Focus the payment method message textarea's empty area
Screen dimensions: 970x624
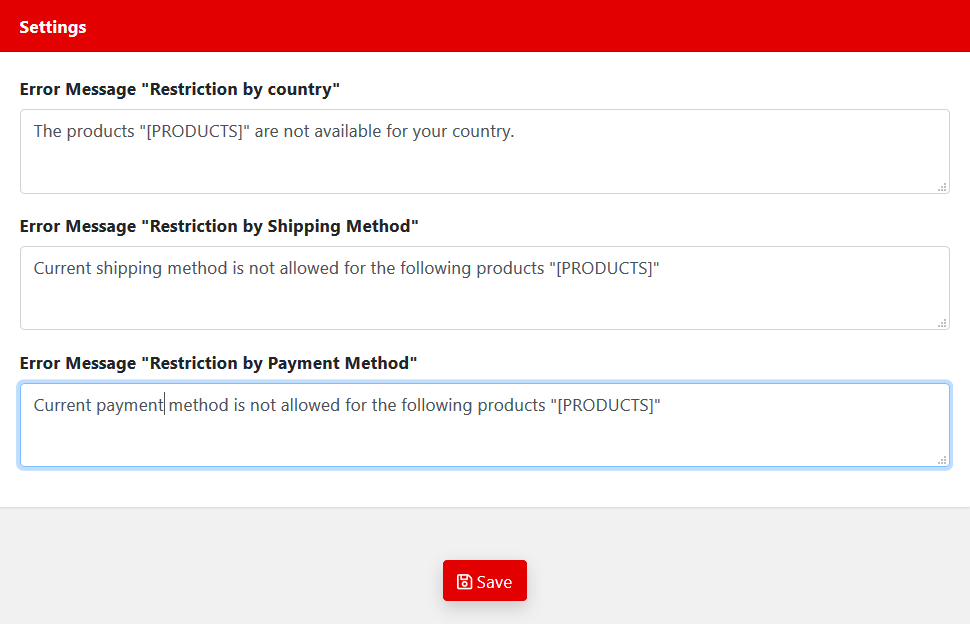[484, 440]
